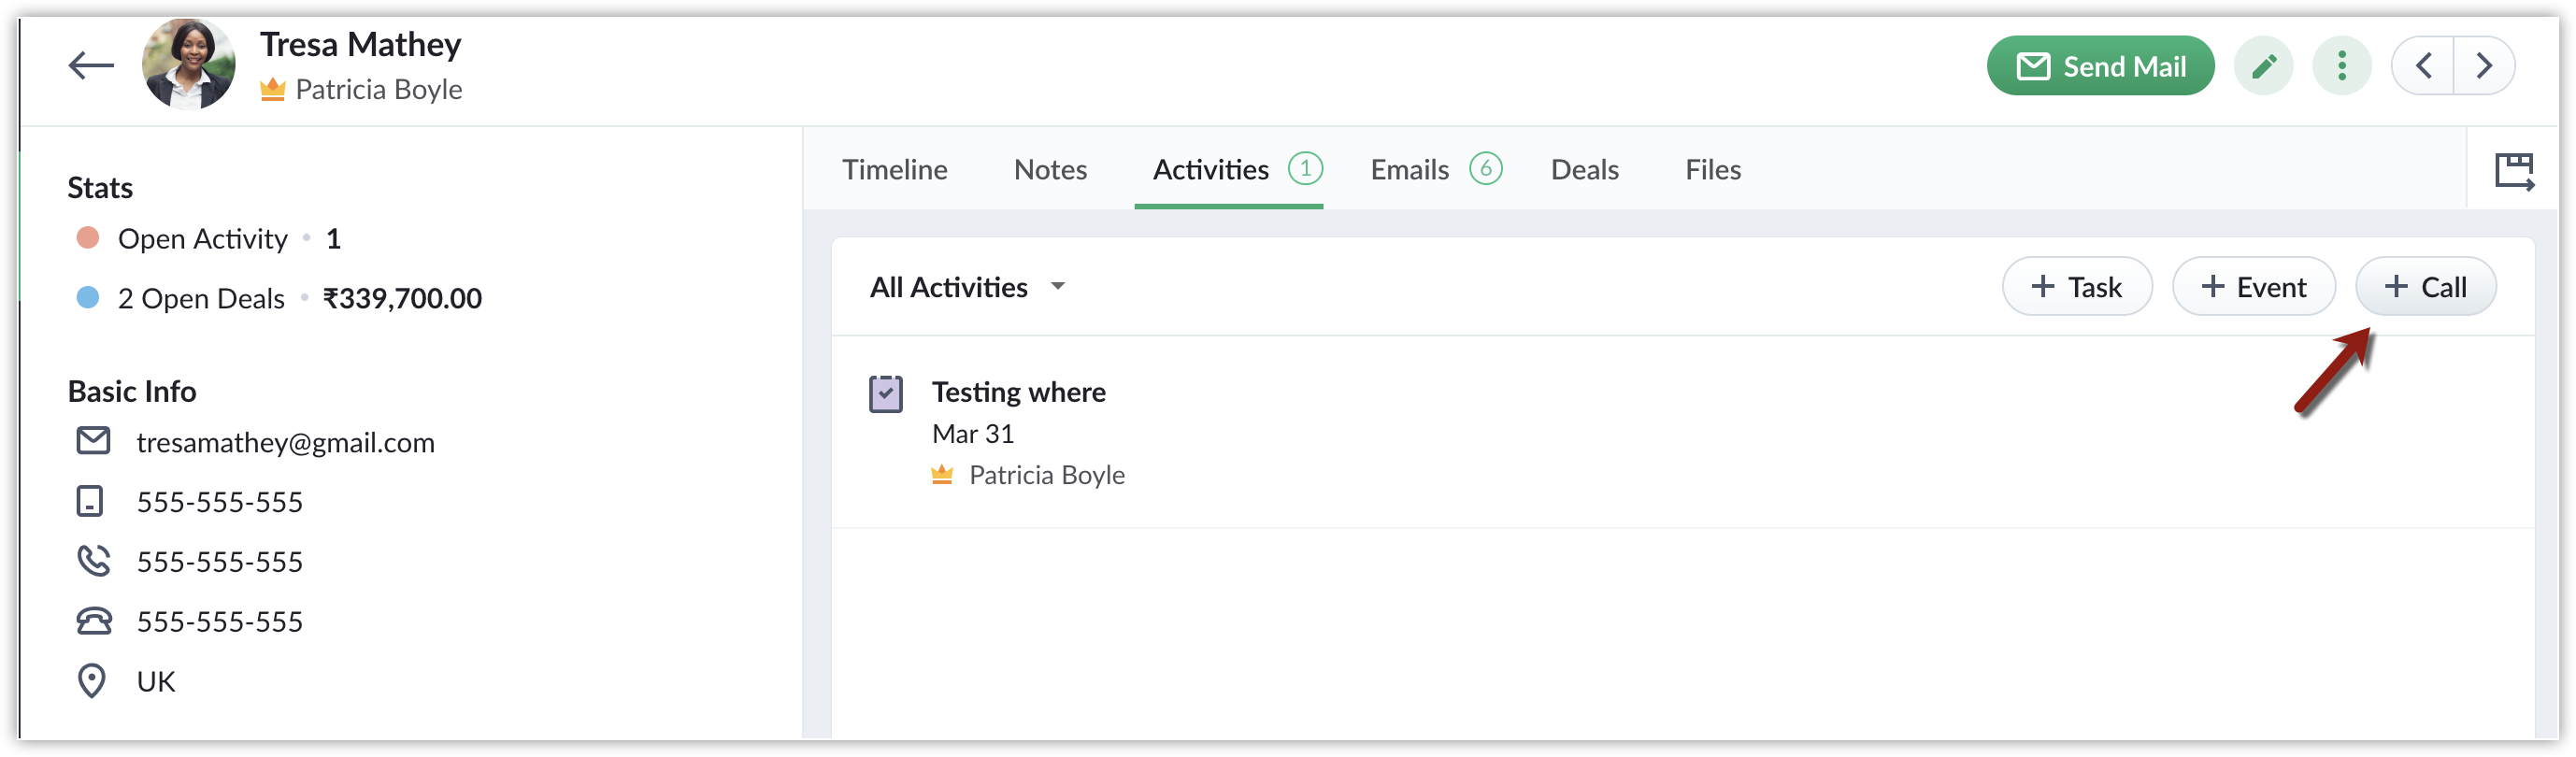Click the pencil edit contact icon
The height and width of the screenshot is (757, 2576).
coord(2263,66)
